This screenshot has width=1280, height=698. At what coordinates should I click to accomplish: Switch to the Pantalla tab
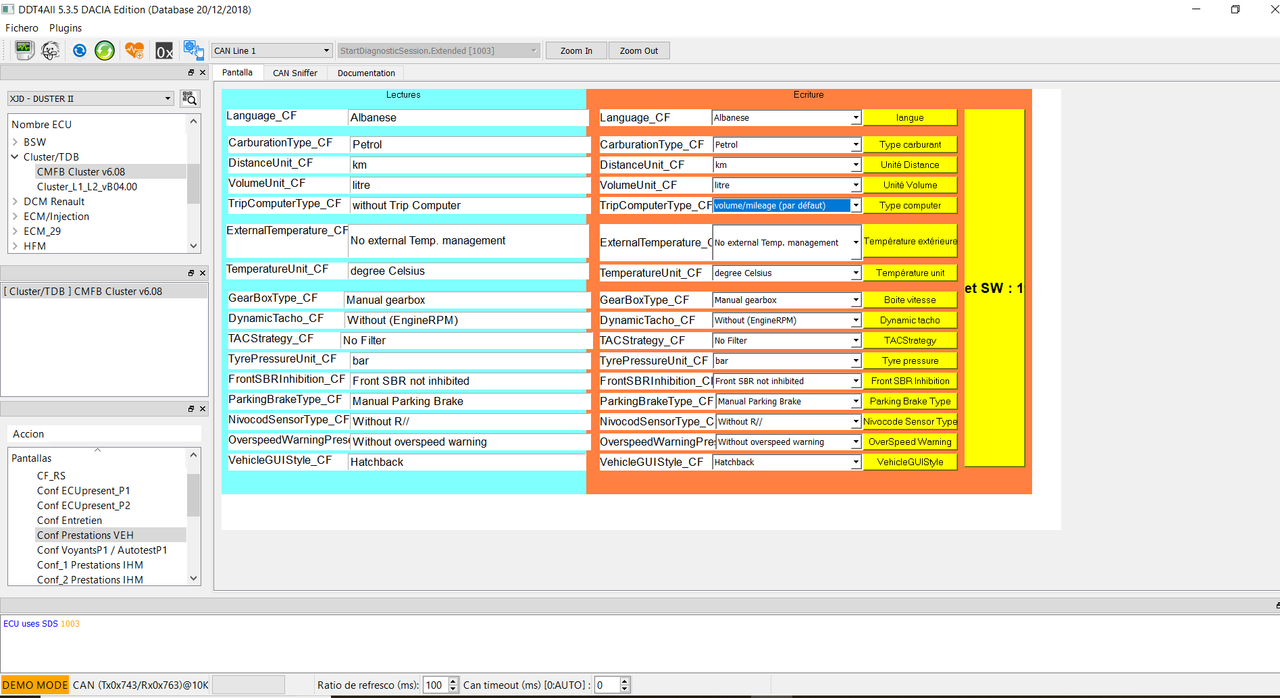coord(237,73)
